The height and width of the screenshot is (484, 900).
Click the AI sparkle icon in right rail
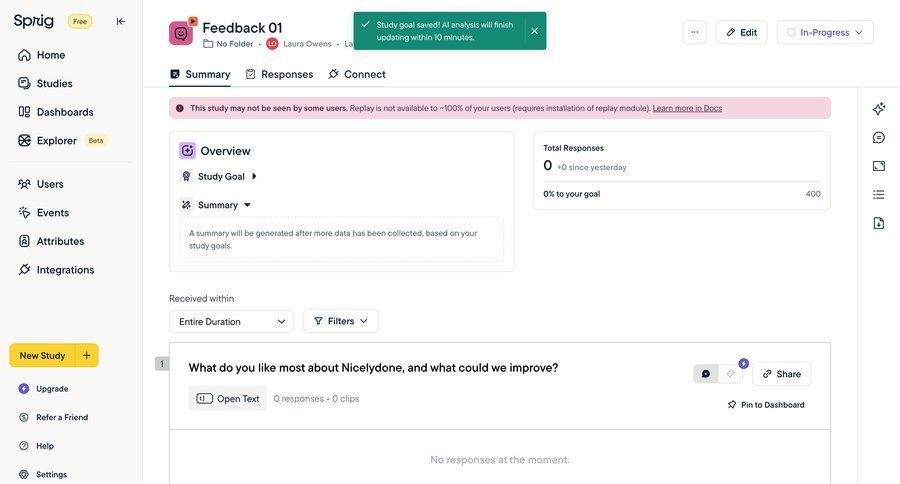pos(879,109)
